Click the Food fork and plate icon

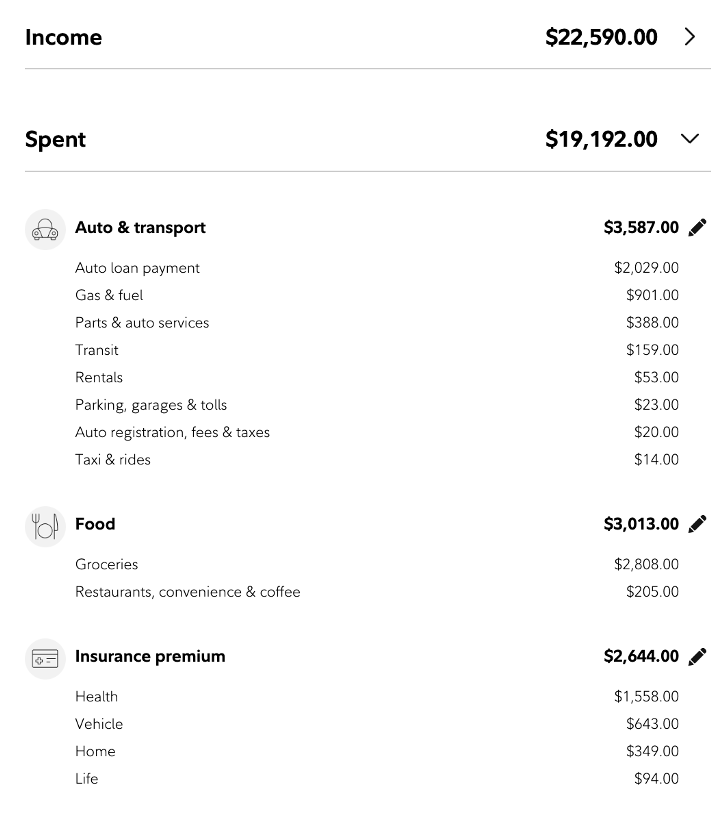(x=45, y=526)
